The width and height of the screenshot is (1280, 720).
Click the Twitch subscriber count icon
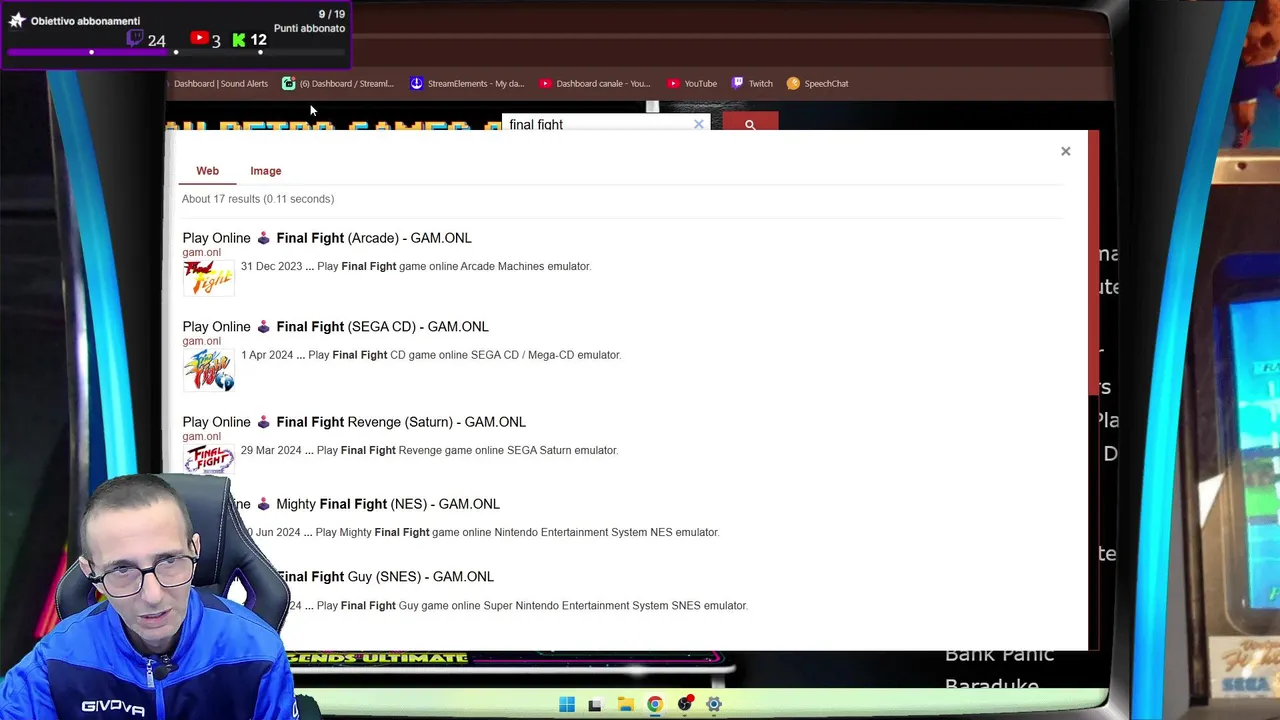[135, 39]
